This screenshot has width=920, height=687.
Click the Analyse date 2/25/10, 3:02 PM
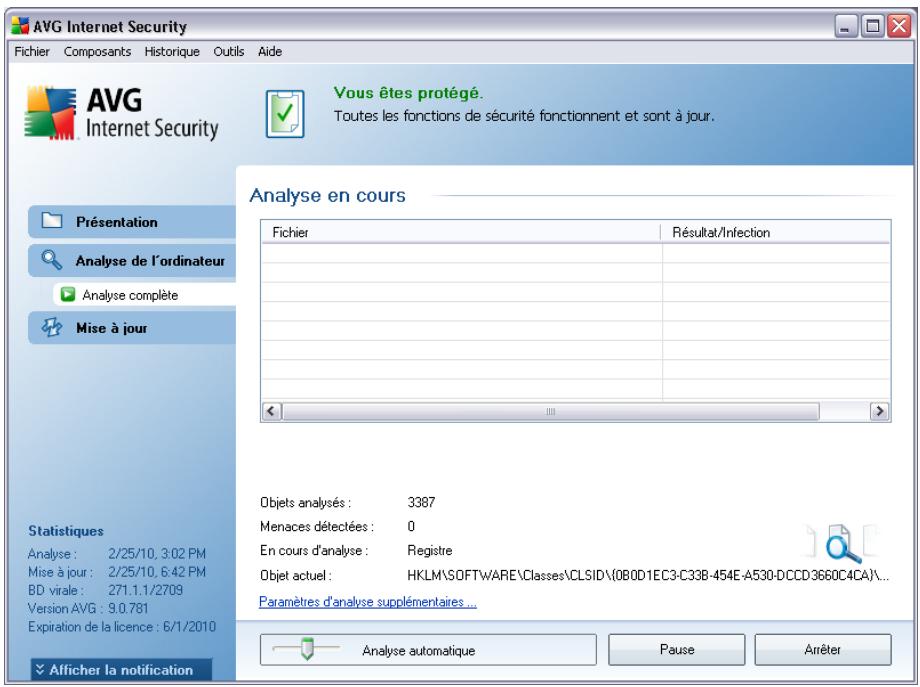157,554
